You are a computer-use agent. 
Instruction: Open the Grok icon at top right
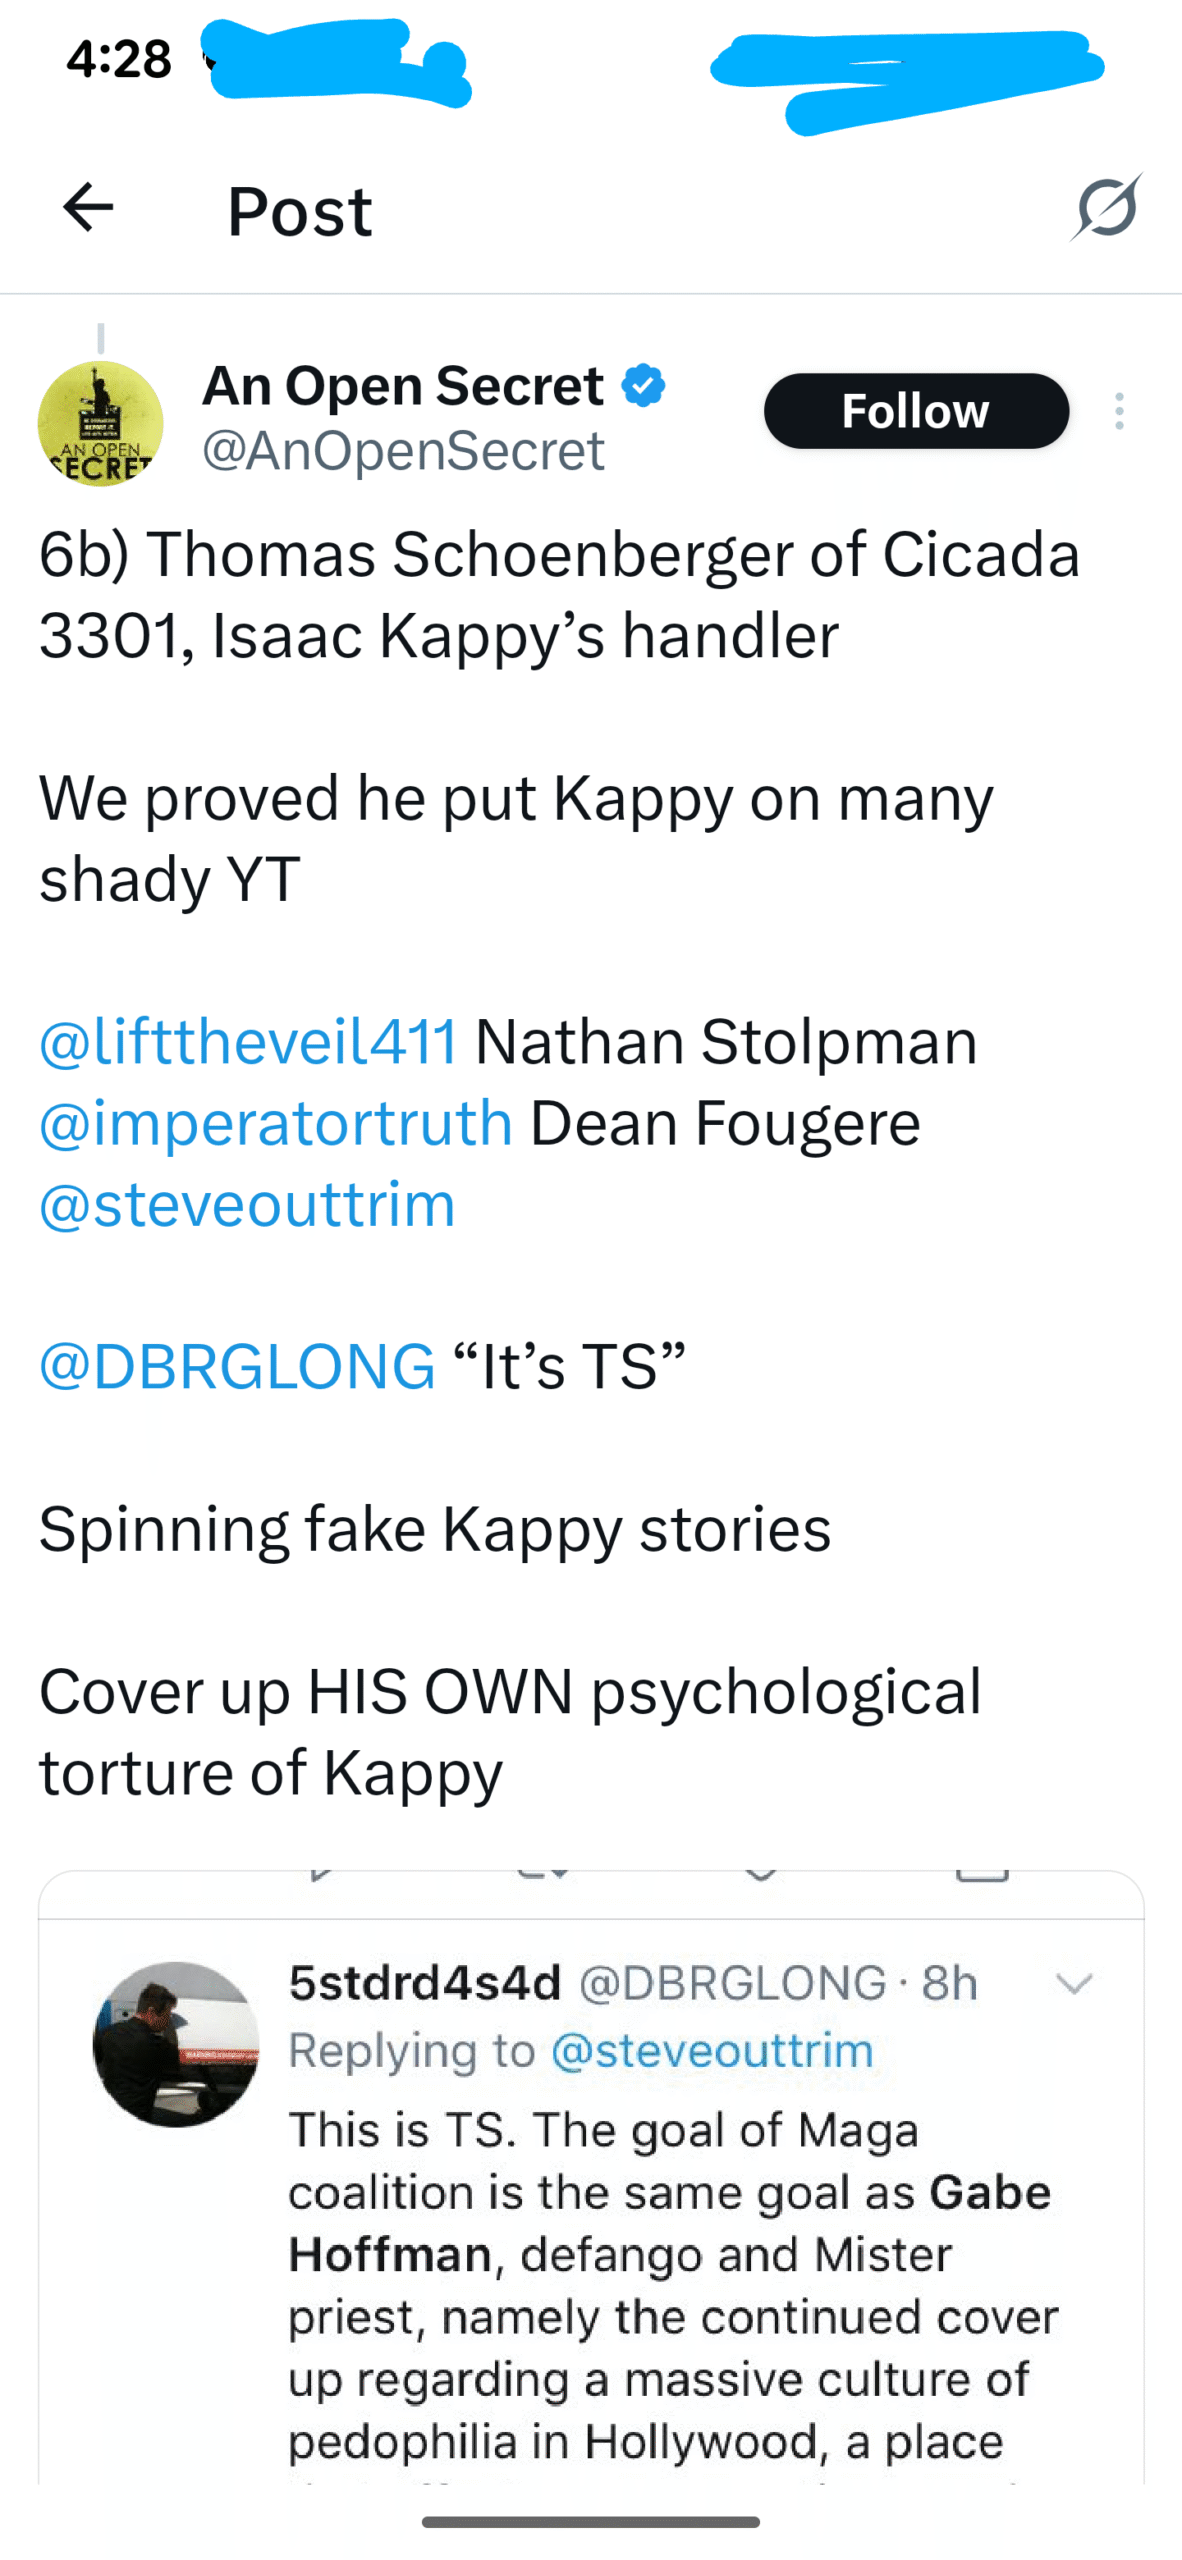point(1107,208)
